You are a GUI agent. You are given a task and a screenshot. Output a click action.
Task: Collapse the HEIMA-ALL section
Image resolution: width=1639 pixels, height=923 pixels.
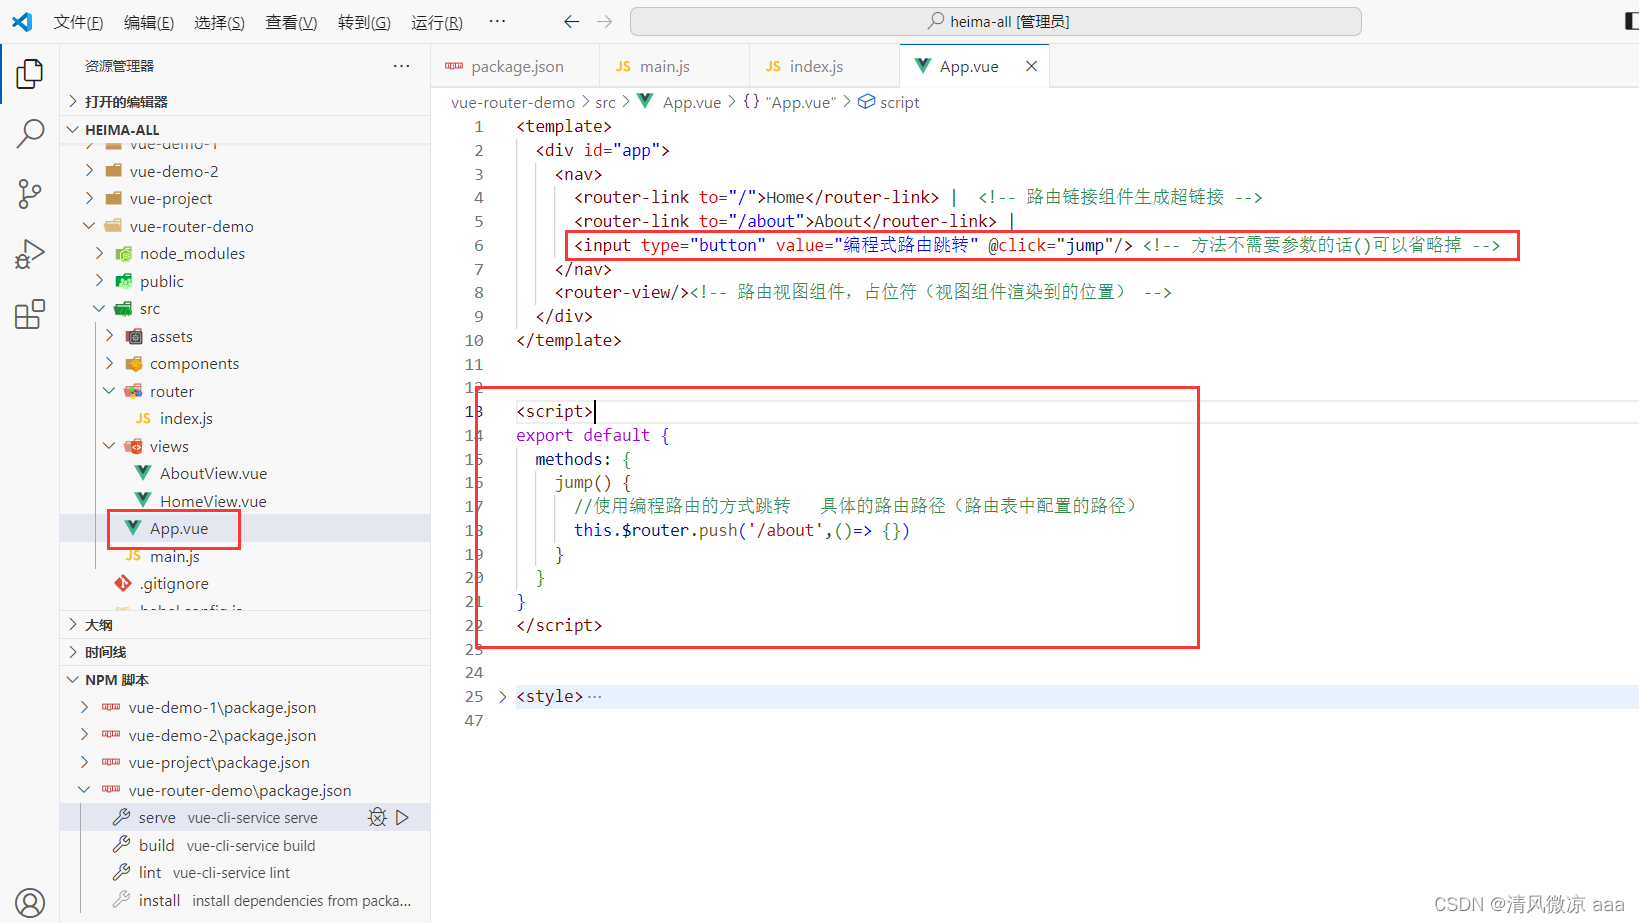(245, 130)
